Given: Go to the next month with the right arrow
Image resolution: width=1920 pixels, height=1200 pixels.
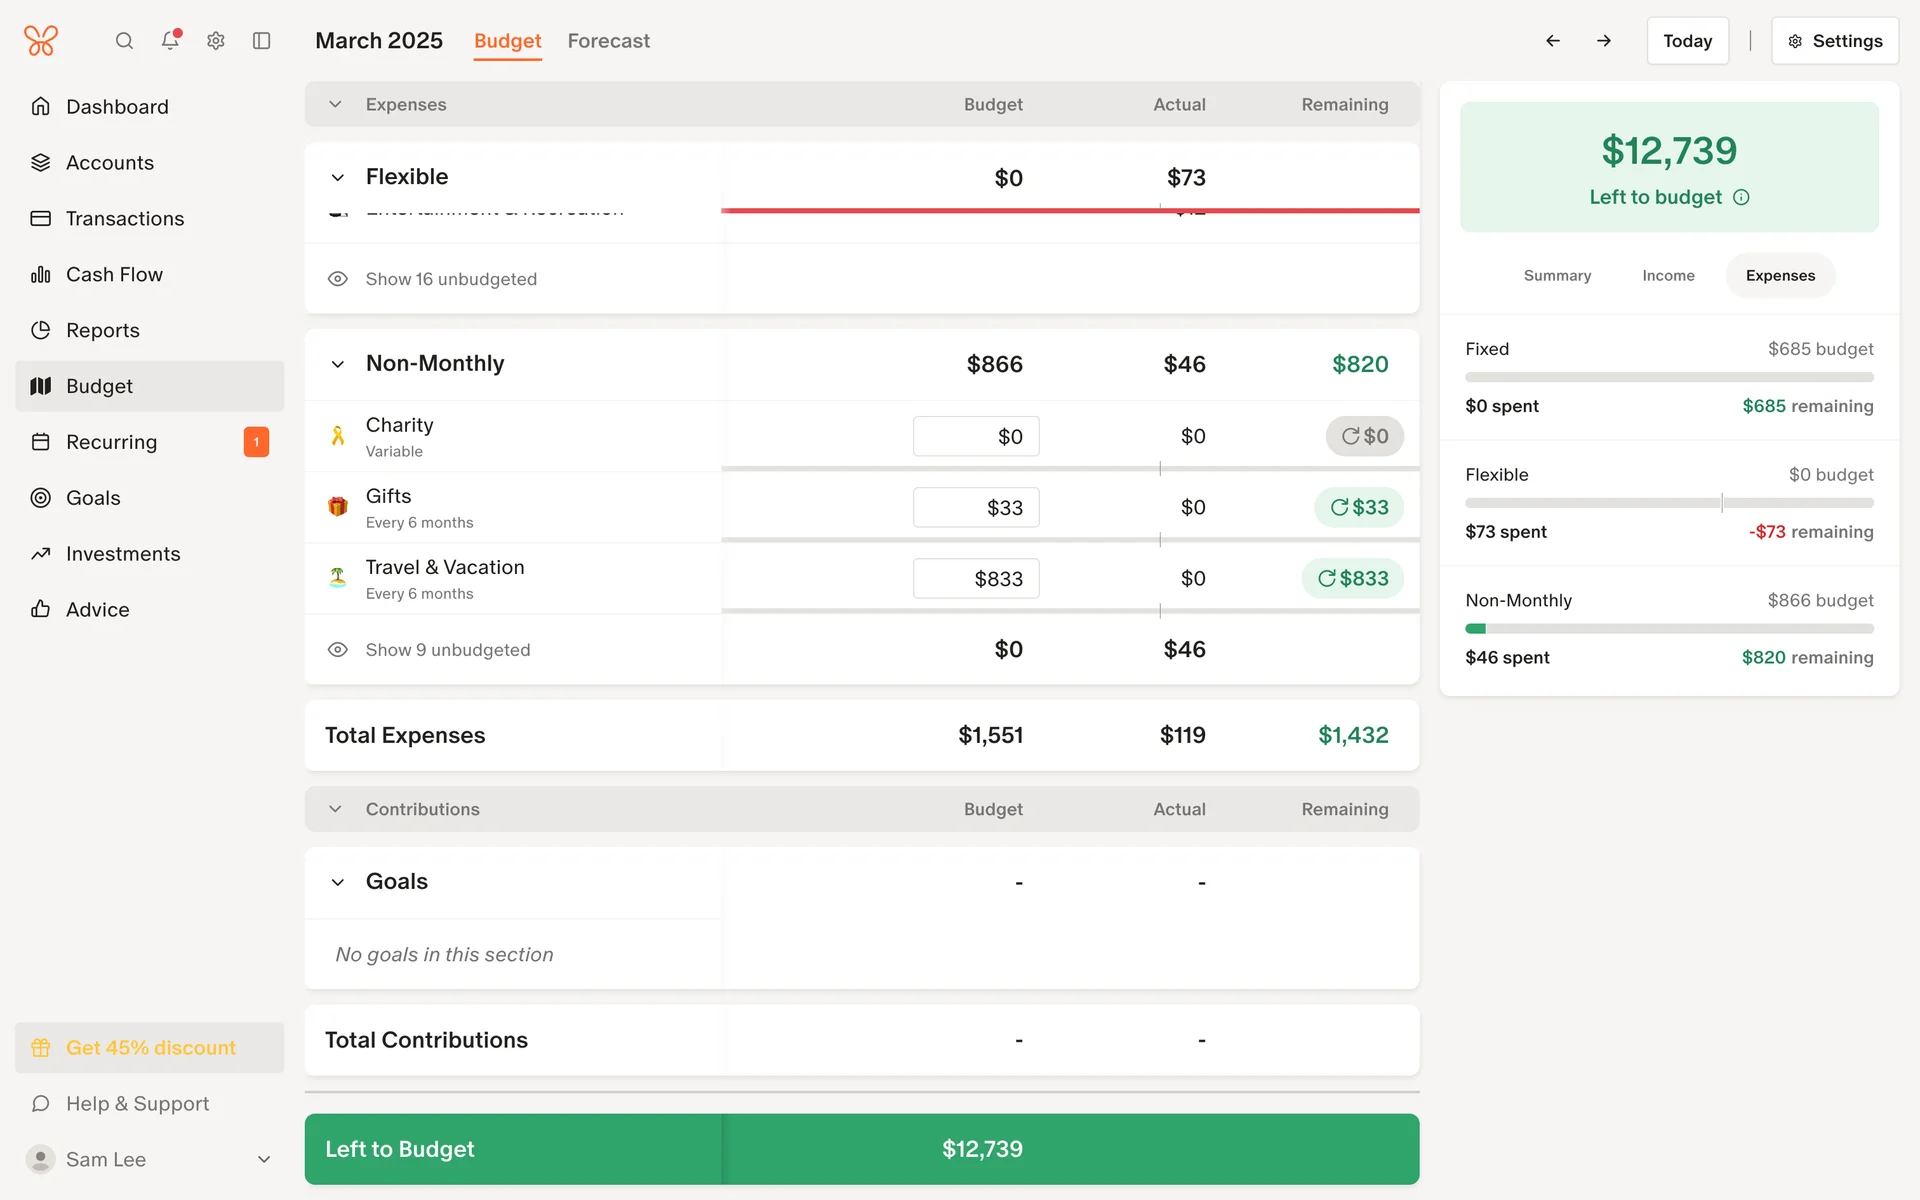Looking at the screenshot, I should click(1604, 41).
